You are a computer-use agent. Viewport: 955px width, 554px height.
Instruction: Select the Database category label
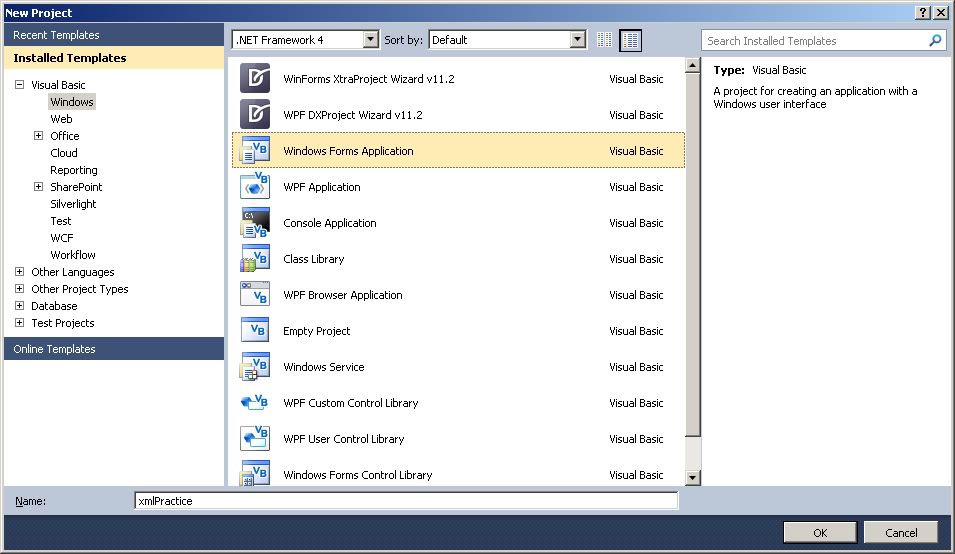(x=54, y=306)
